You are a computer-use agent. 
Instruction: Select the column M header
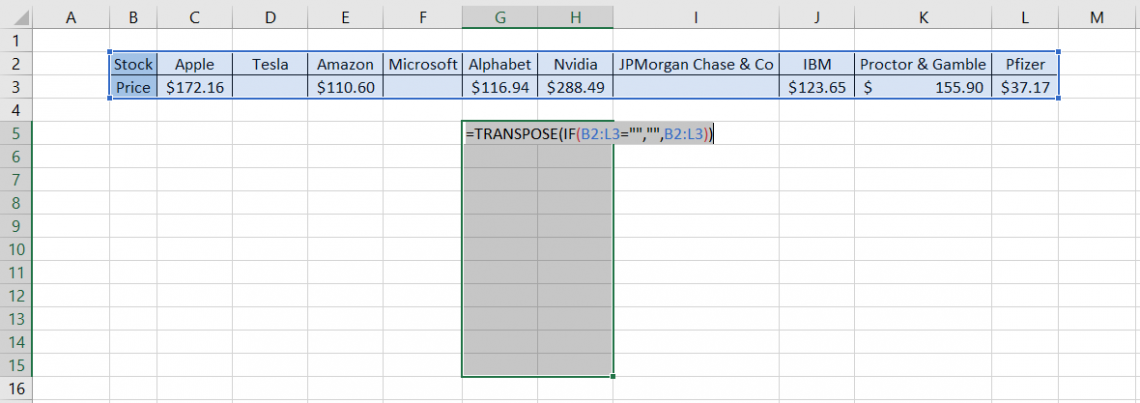[x=1098, y=17]
